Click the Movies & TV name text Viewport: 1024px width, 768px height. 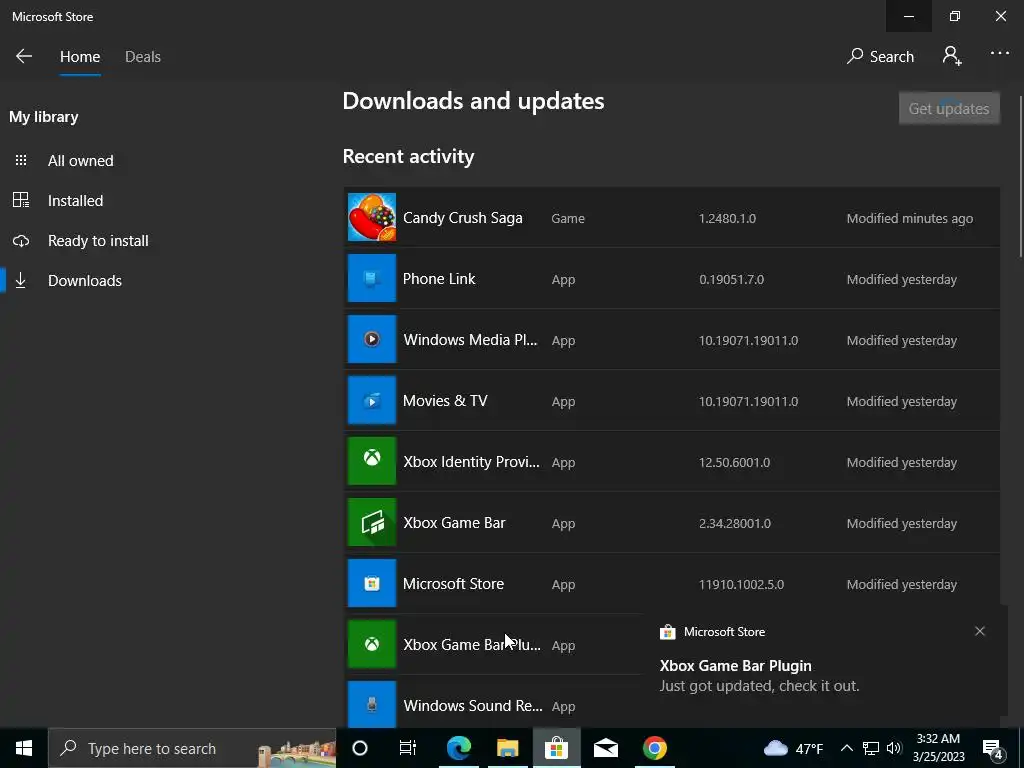pyautogui.click(x=445, y=401)
